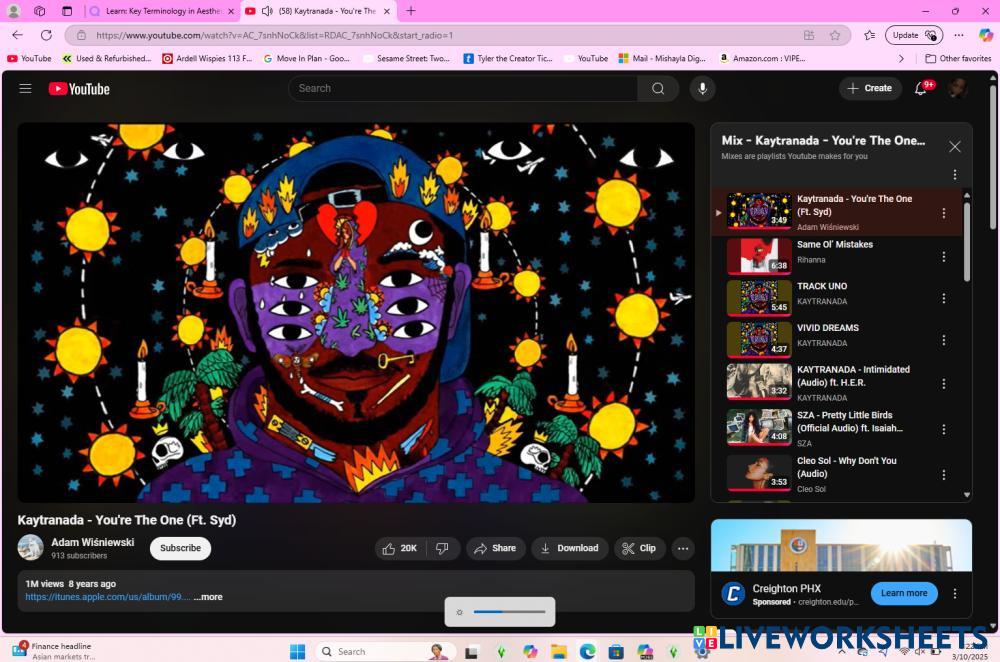Screen dimensions: 1000x662
Task: Open the iTunes link in description
Action: click(x=108, y=597)
